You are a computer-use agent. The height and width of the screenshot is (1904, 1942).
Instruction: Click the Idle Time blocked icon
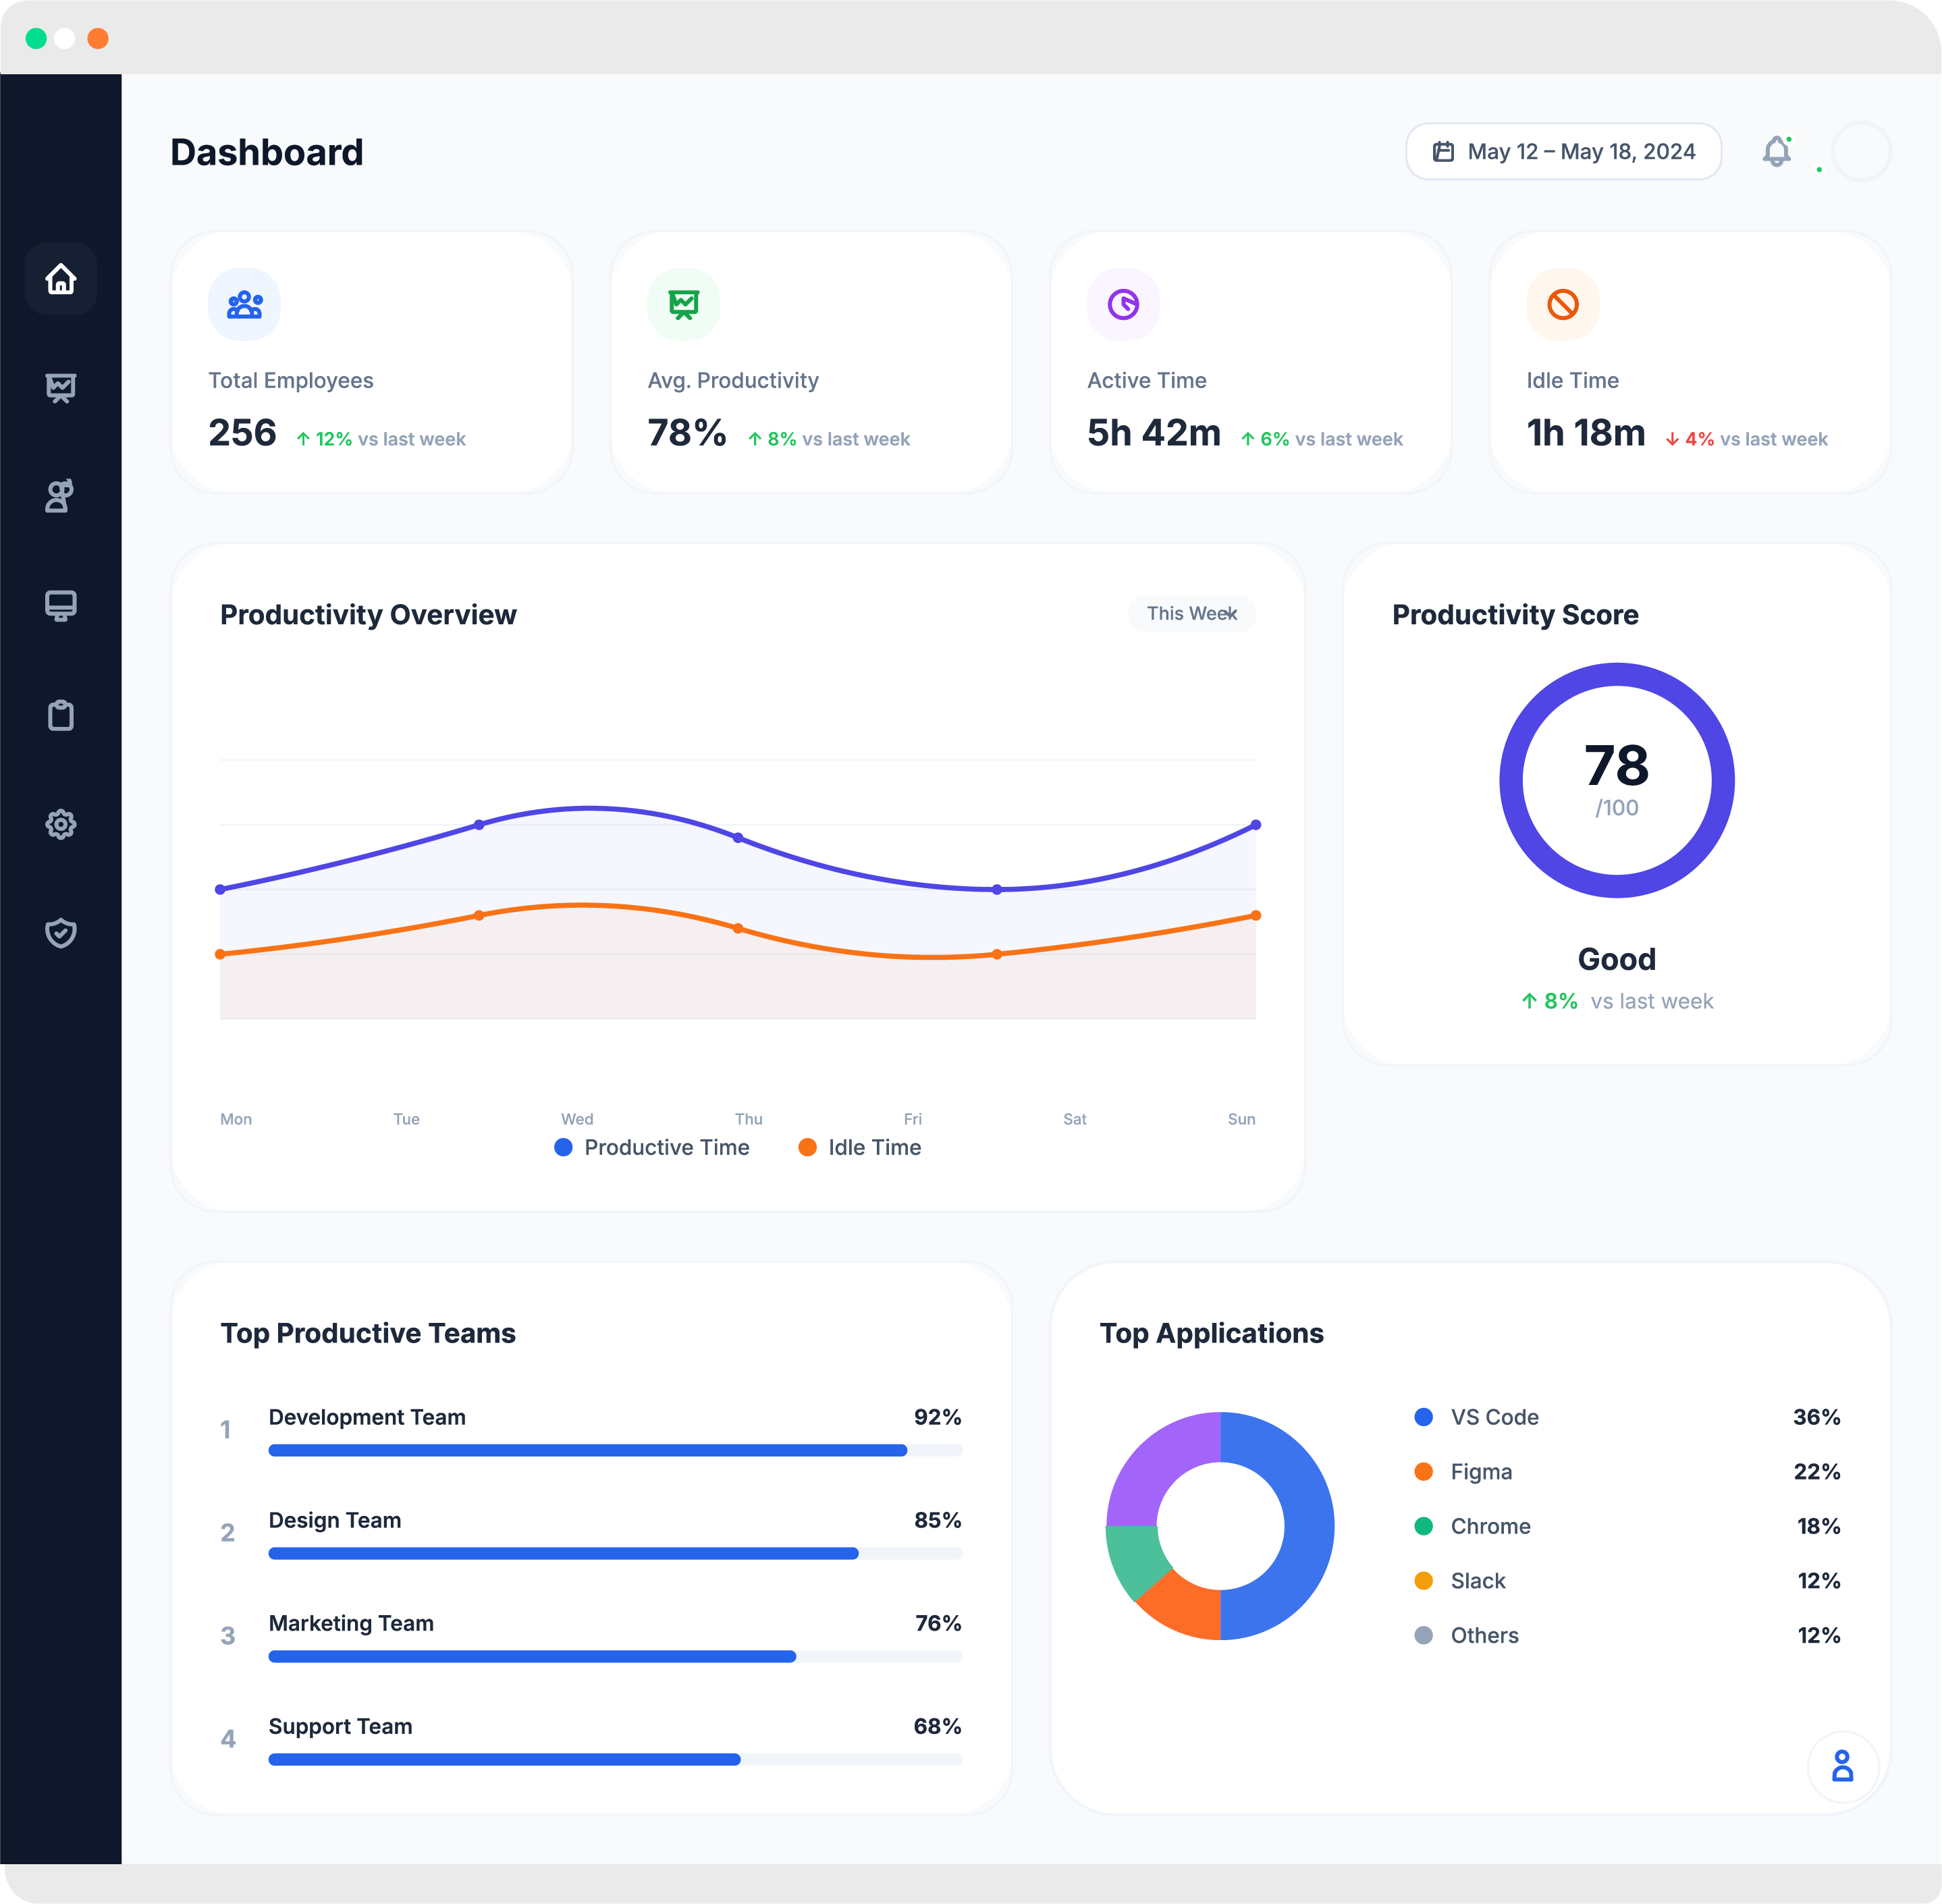[1563, 304]
